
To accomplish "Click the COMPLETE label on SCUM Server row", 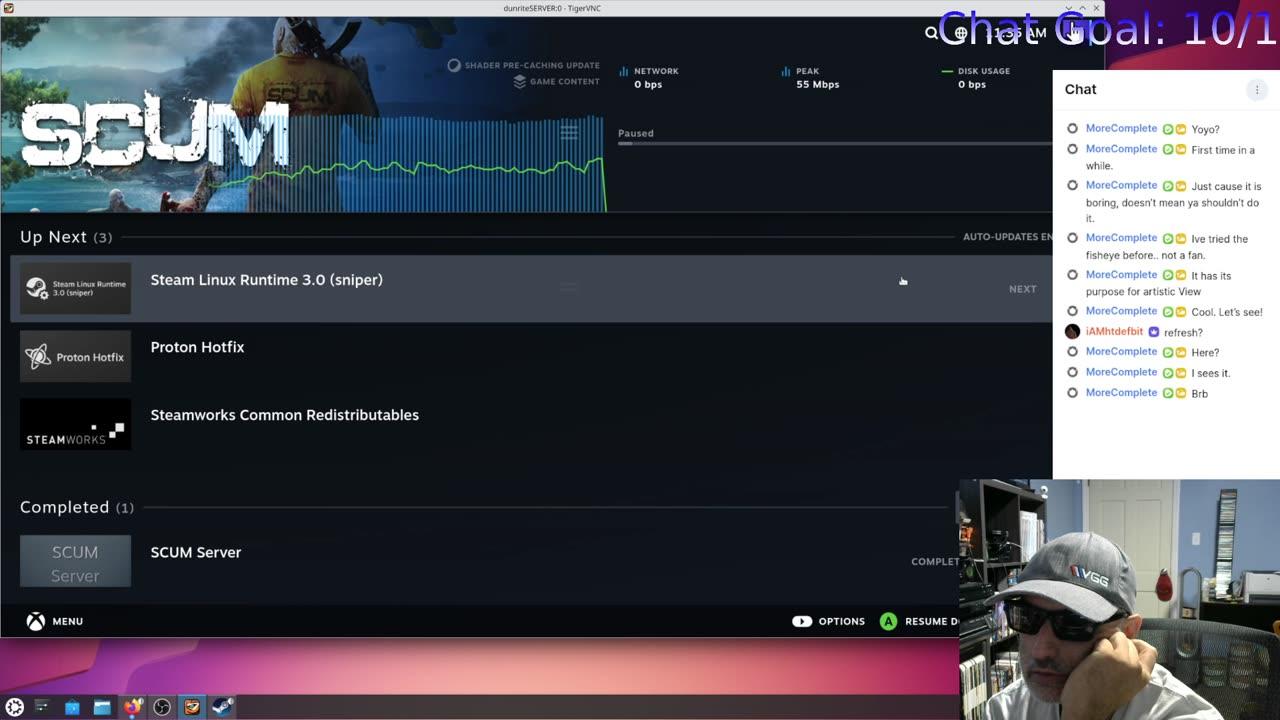I will click(934, 561).
